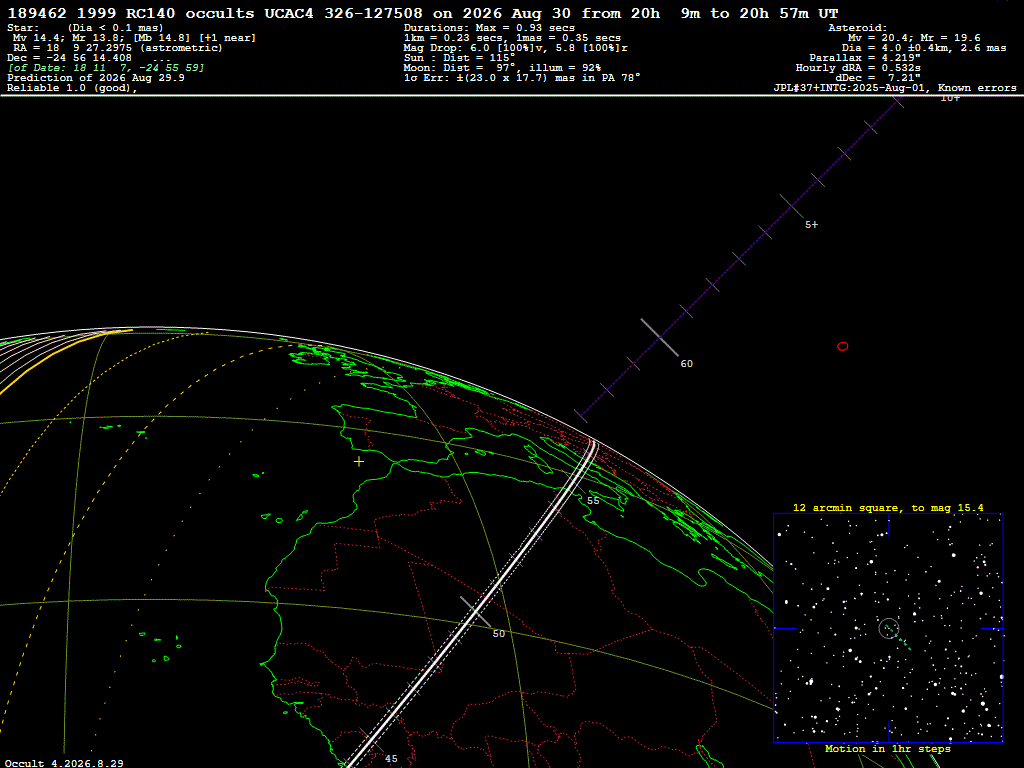The height and width of the screenshot is (768, 1024).
Task: Click the yellow plus crosshair over the ocean
Action: [359, 462]
